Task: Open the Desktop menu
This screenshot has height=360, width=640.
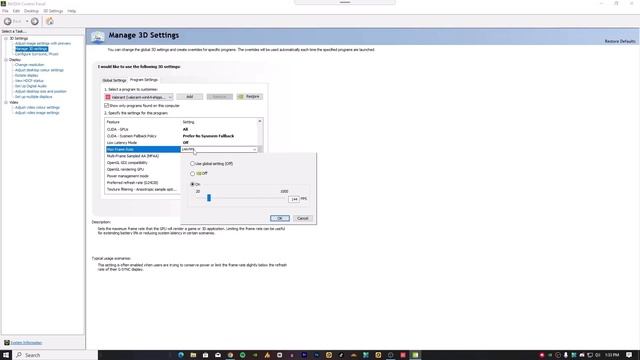Action: (x=31, y=11)
